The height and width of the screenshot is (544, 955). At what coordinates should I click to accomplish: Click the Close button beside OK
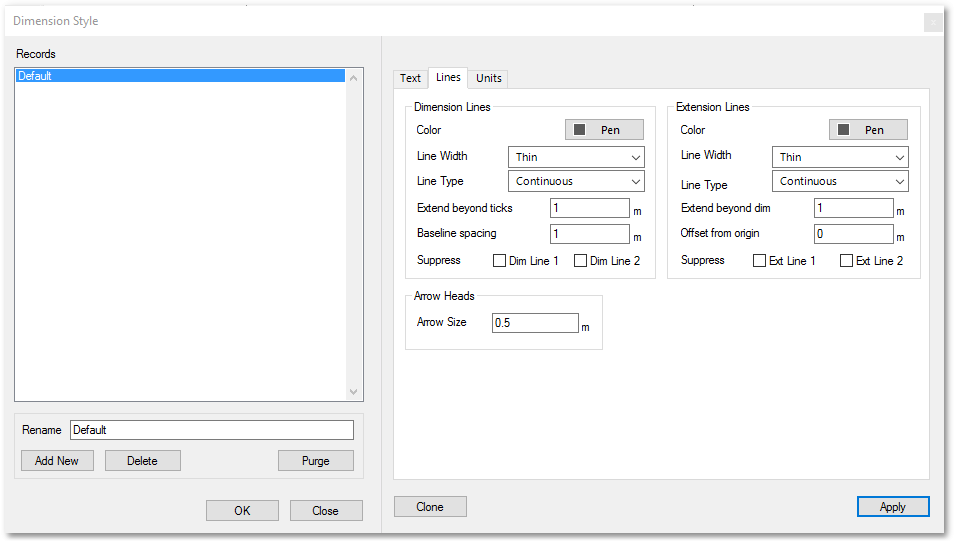pos(326,510)
